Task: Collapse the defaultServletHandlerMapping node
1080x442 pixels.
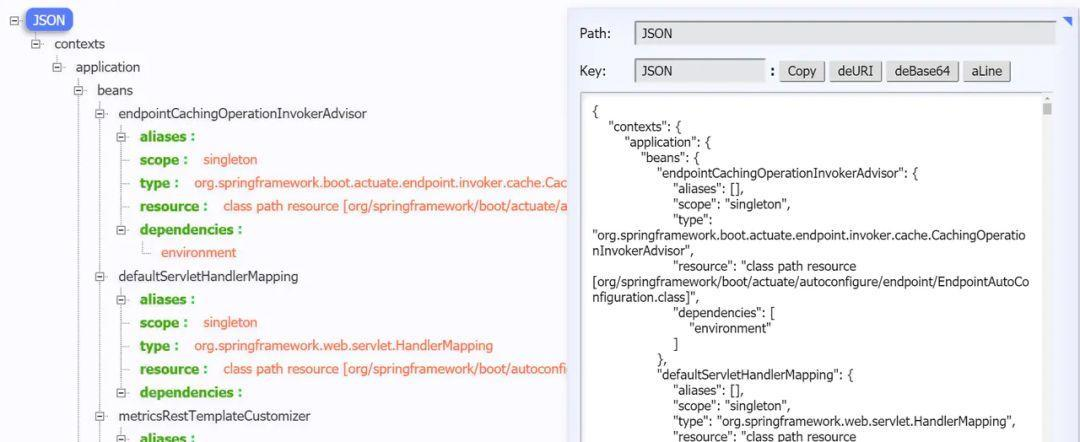Action: (101, 277)
